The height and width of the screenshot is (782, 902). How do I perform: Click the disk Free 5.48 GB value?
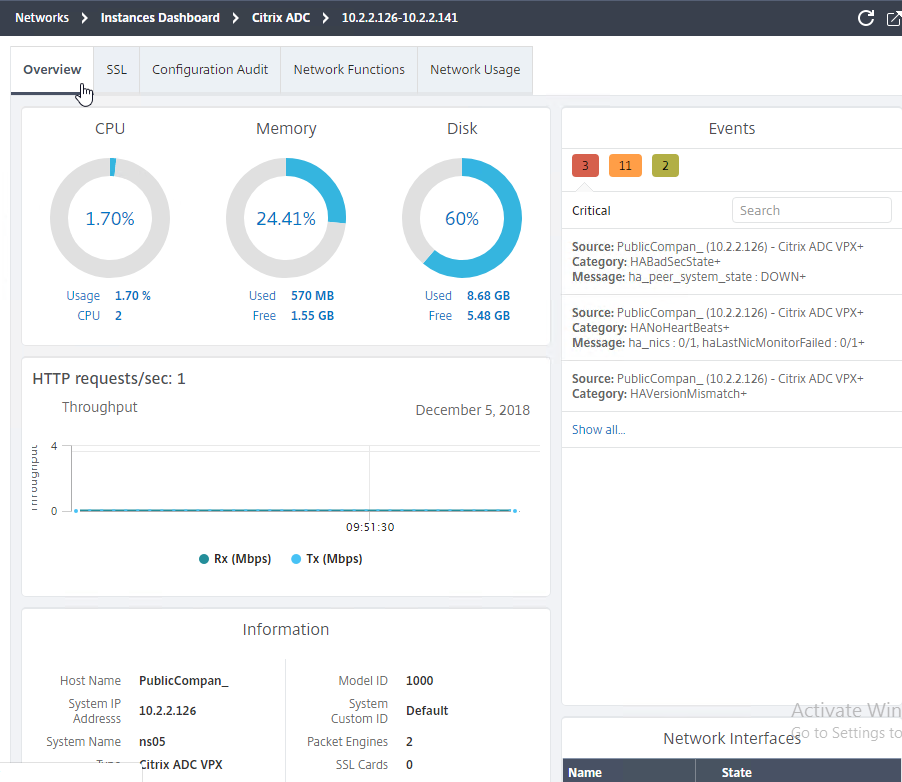(x=488, y=316)
